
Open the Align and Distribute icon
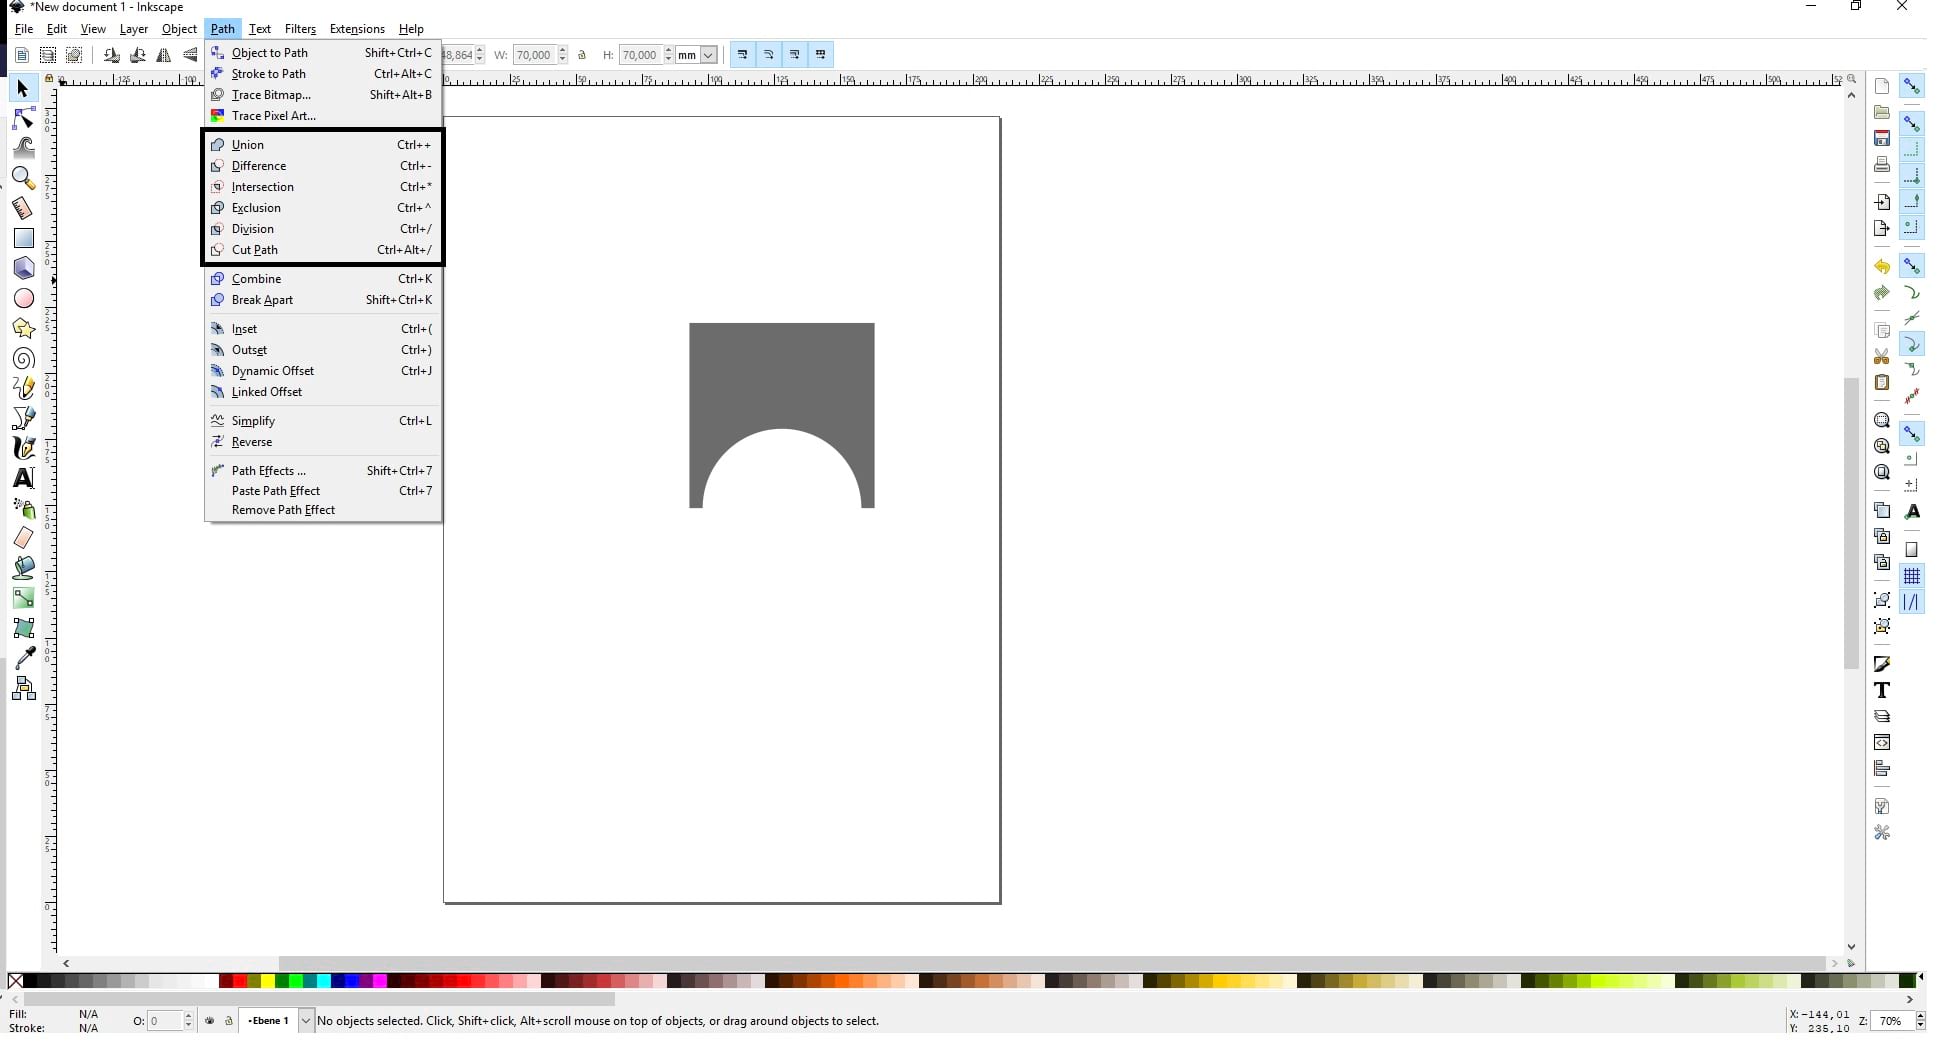1882,768
